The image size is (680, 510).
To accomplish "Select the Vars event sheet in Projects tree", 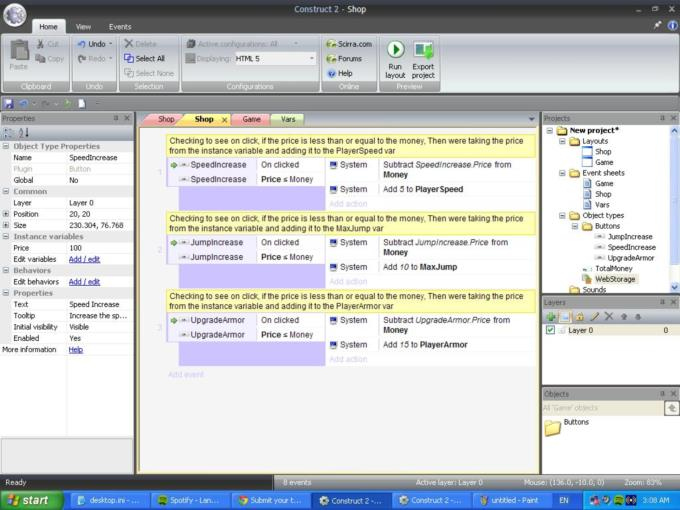I will pos(602,205).
